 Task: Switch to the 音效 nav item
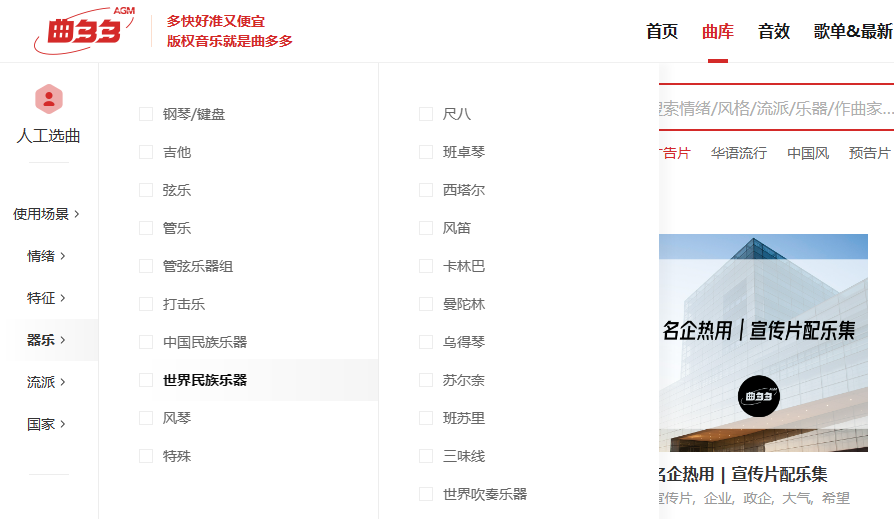774,31
